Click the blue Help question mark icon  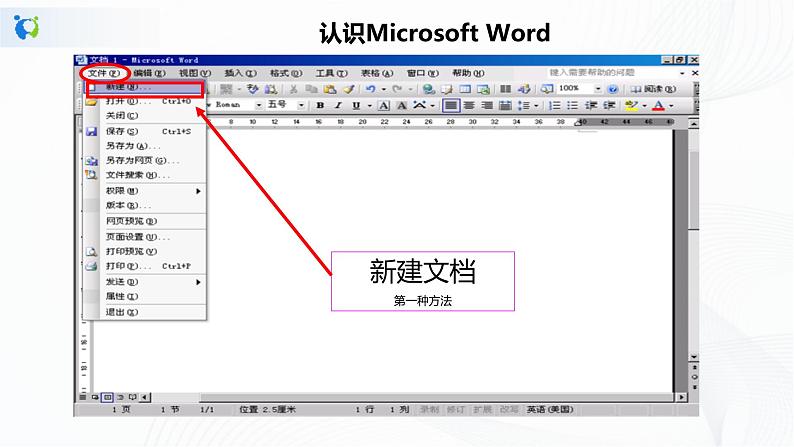(613, 89)
